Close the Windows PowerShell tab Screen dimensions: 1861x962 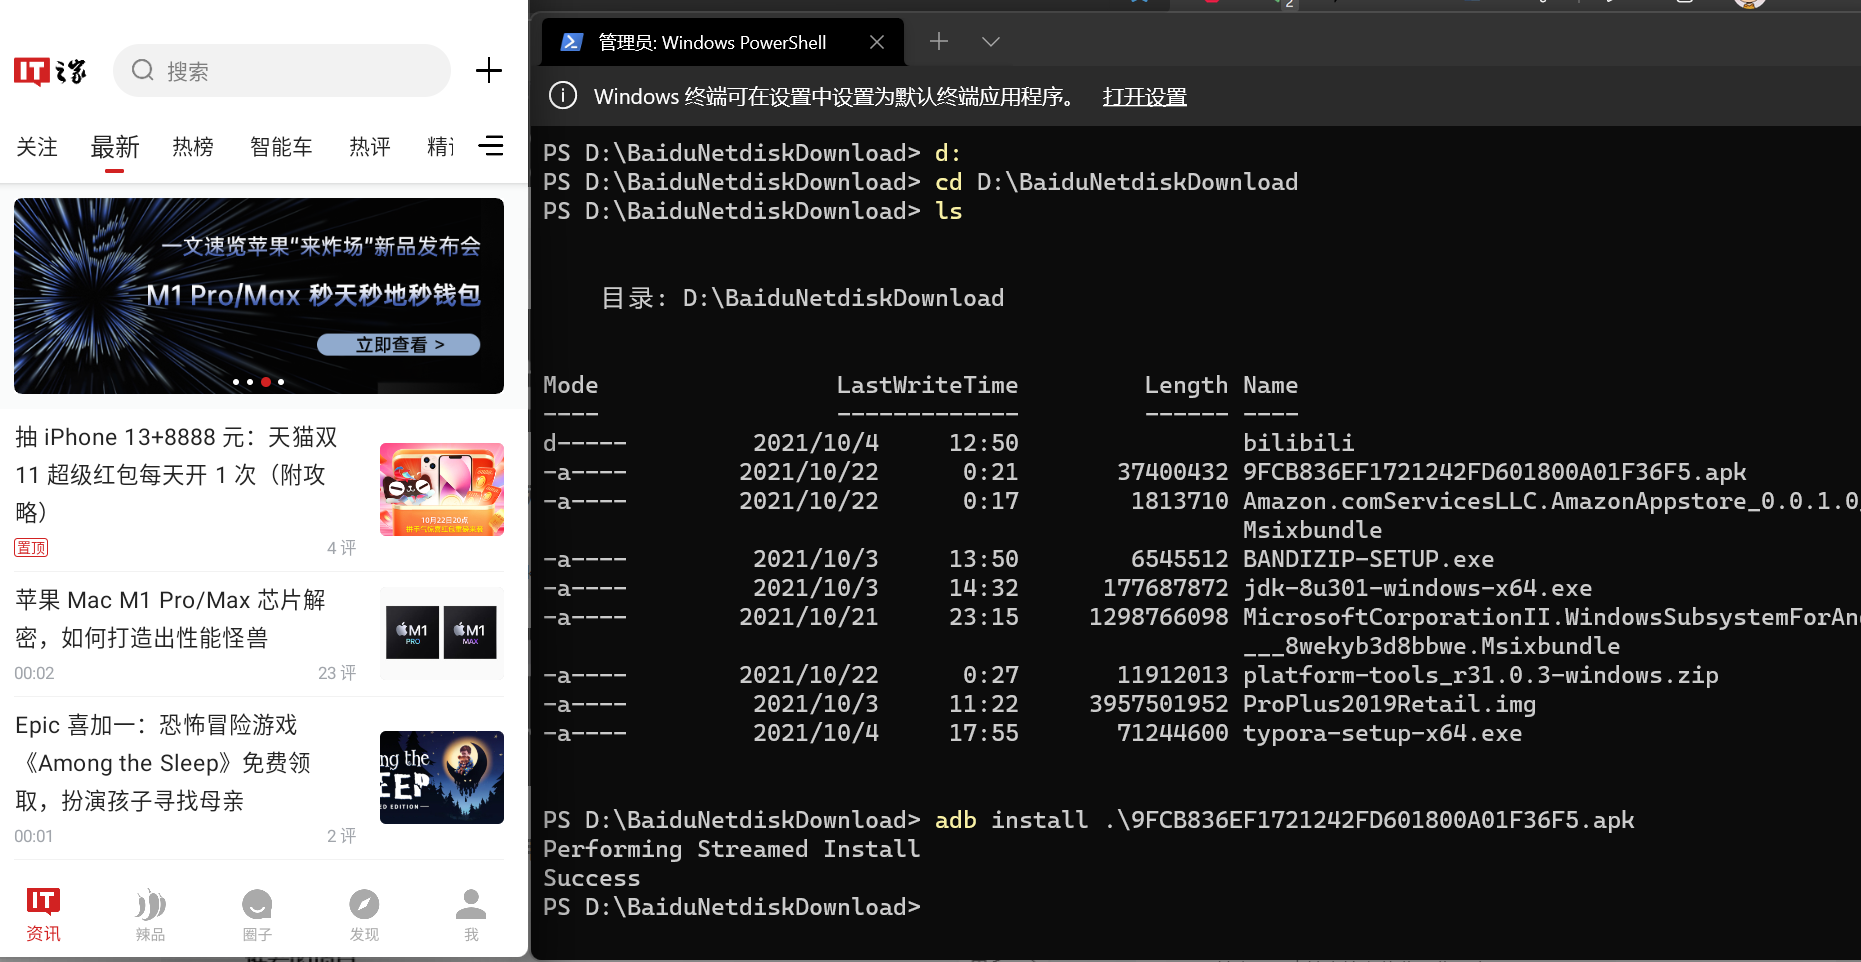pyautogui.click(x=877, y=42)
